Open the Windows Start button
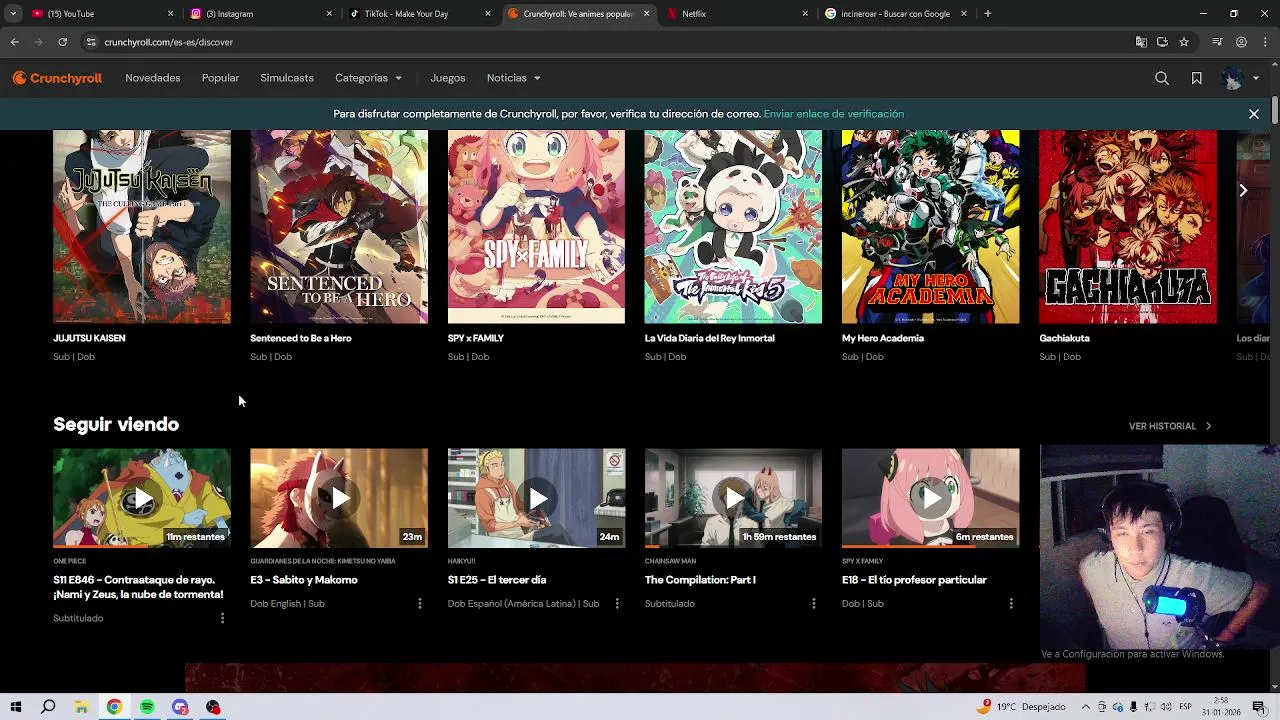1280x720 pixels. [x=16, y=707]
